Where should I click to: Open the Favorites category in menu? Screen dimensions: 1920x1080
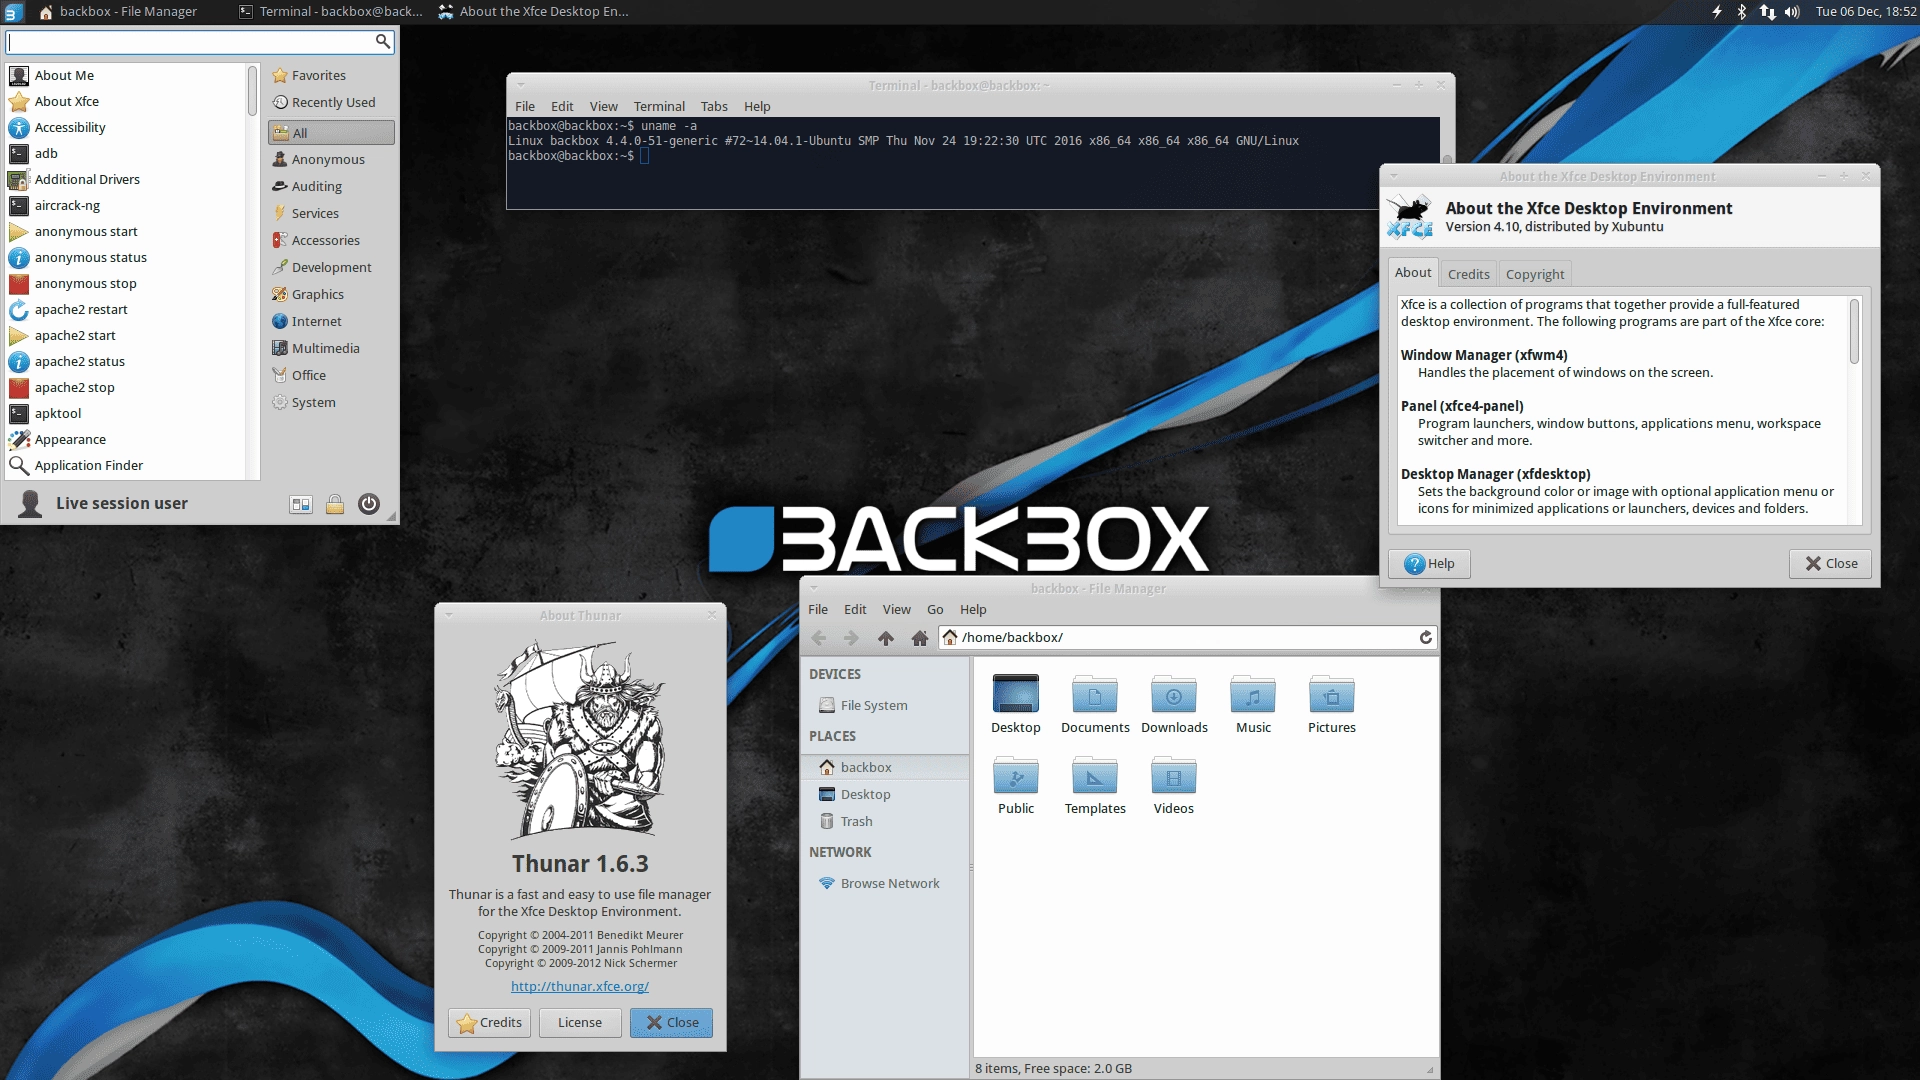331,75
